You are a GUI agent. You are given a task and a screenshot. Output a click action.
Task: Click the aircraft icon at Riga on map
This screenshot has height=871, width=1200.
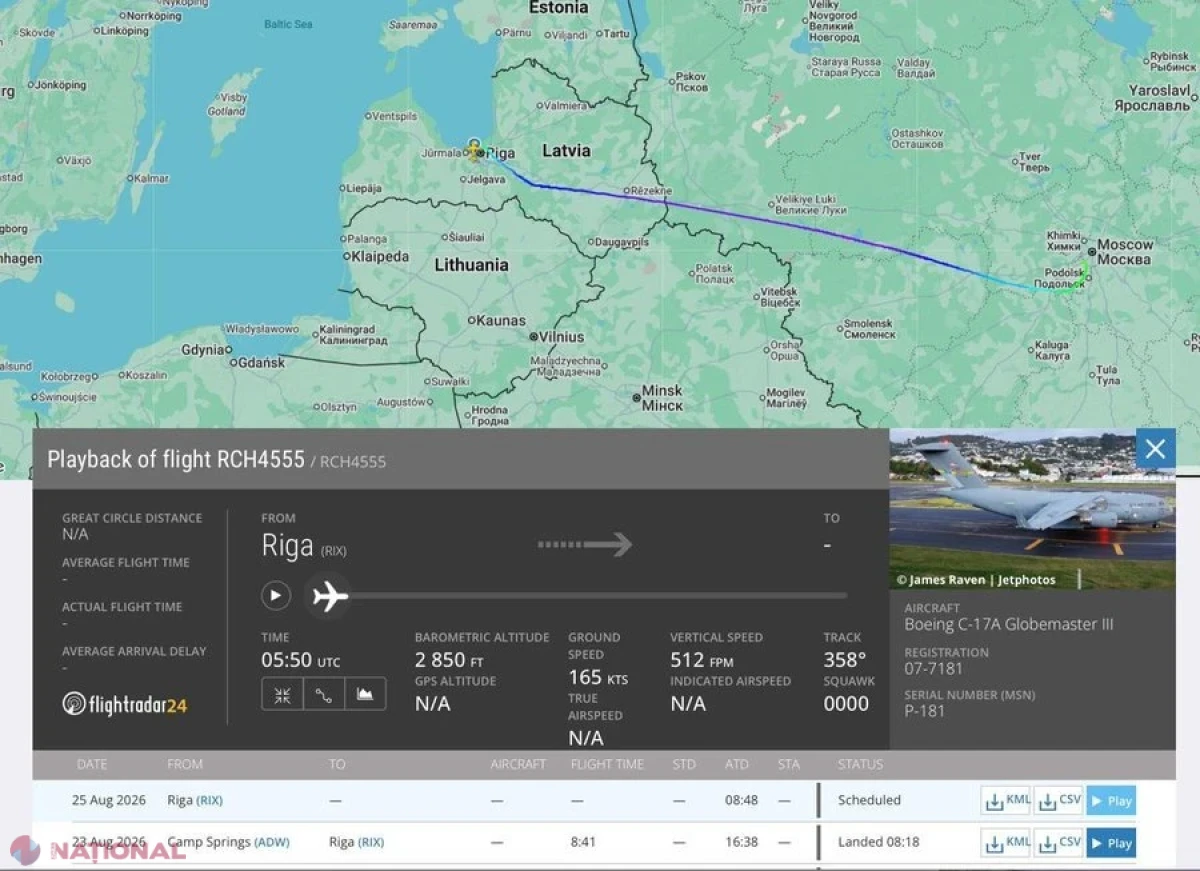pyautogui.click(x=473, y=150)
